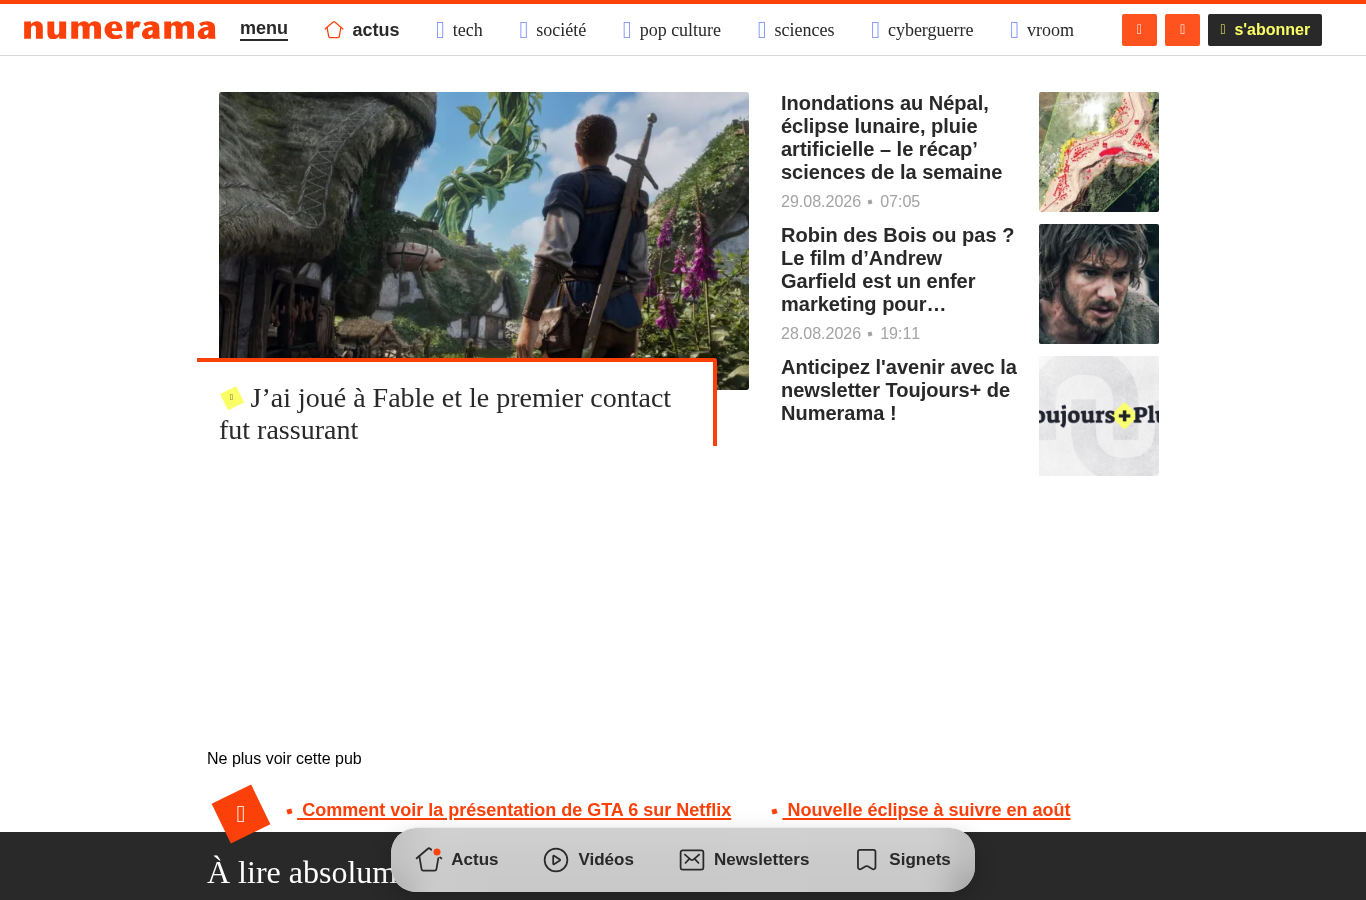Viewport: 1366px width, 900px height.
Task: Click the orange square button nearest vroom
Action: coord(1139,30)
